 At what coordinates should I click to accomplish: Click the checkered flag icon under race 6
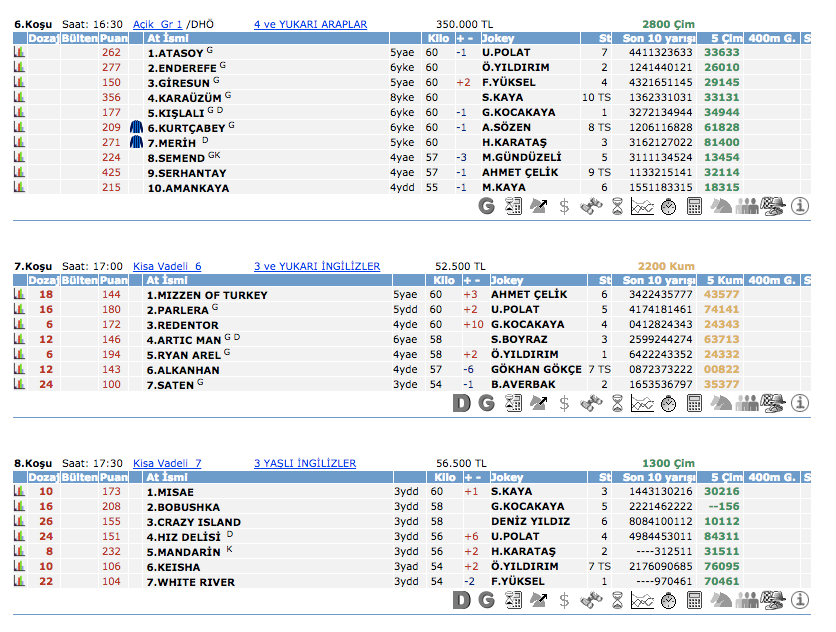[773, 206]
